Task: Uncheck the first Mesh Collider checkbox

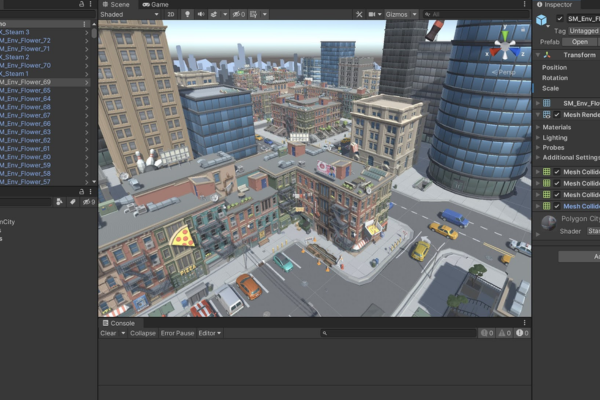Action: (x=558, y=172)
